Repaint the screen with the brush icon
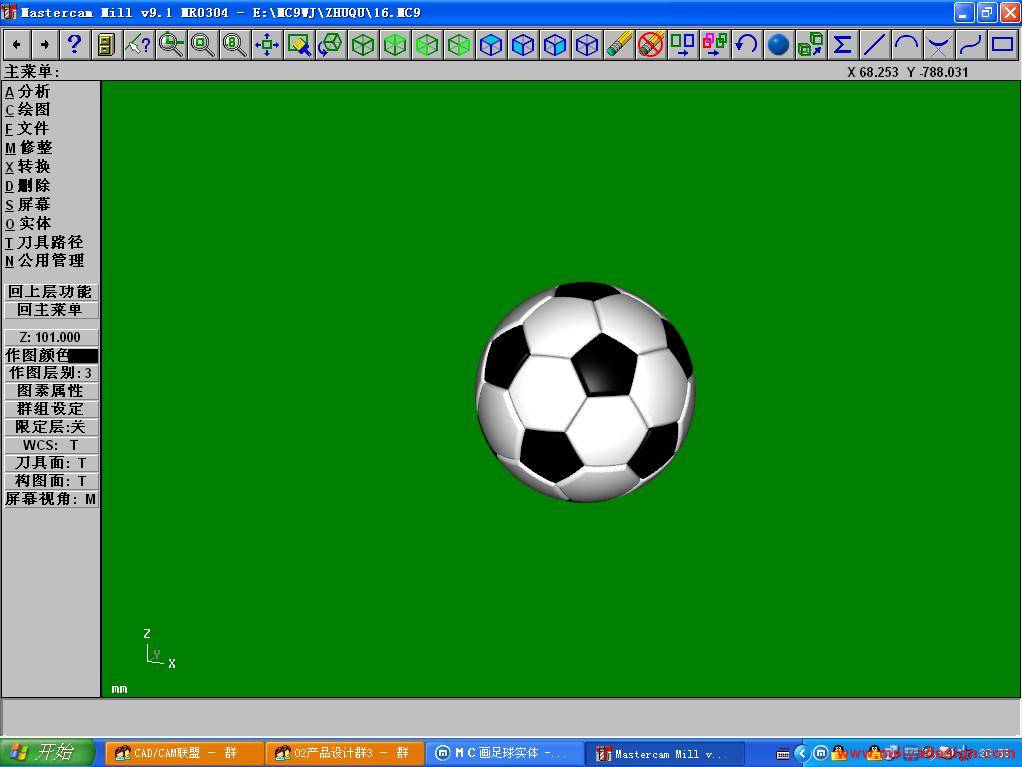The image size is (1022, 767). click(299, 44)
